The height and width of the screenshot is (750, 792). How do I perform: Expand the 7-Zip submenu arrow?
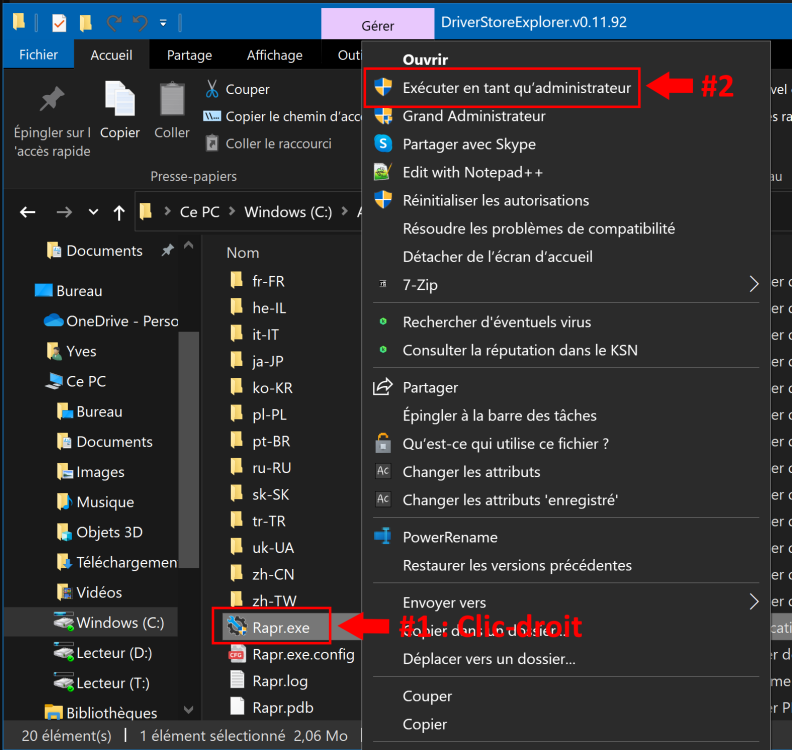coord(754,285)
